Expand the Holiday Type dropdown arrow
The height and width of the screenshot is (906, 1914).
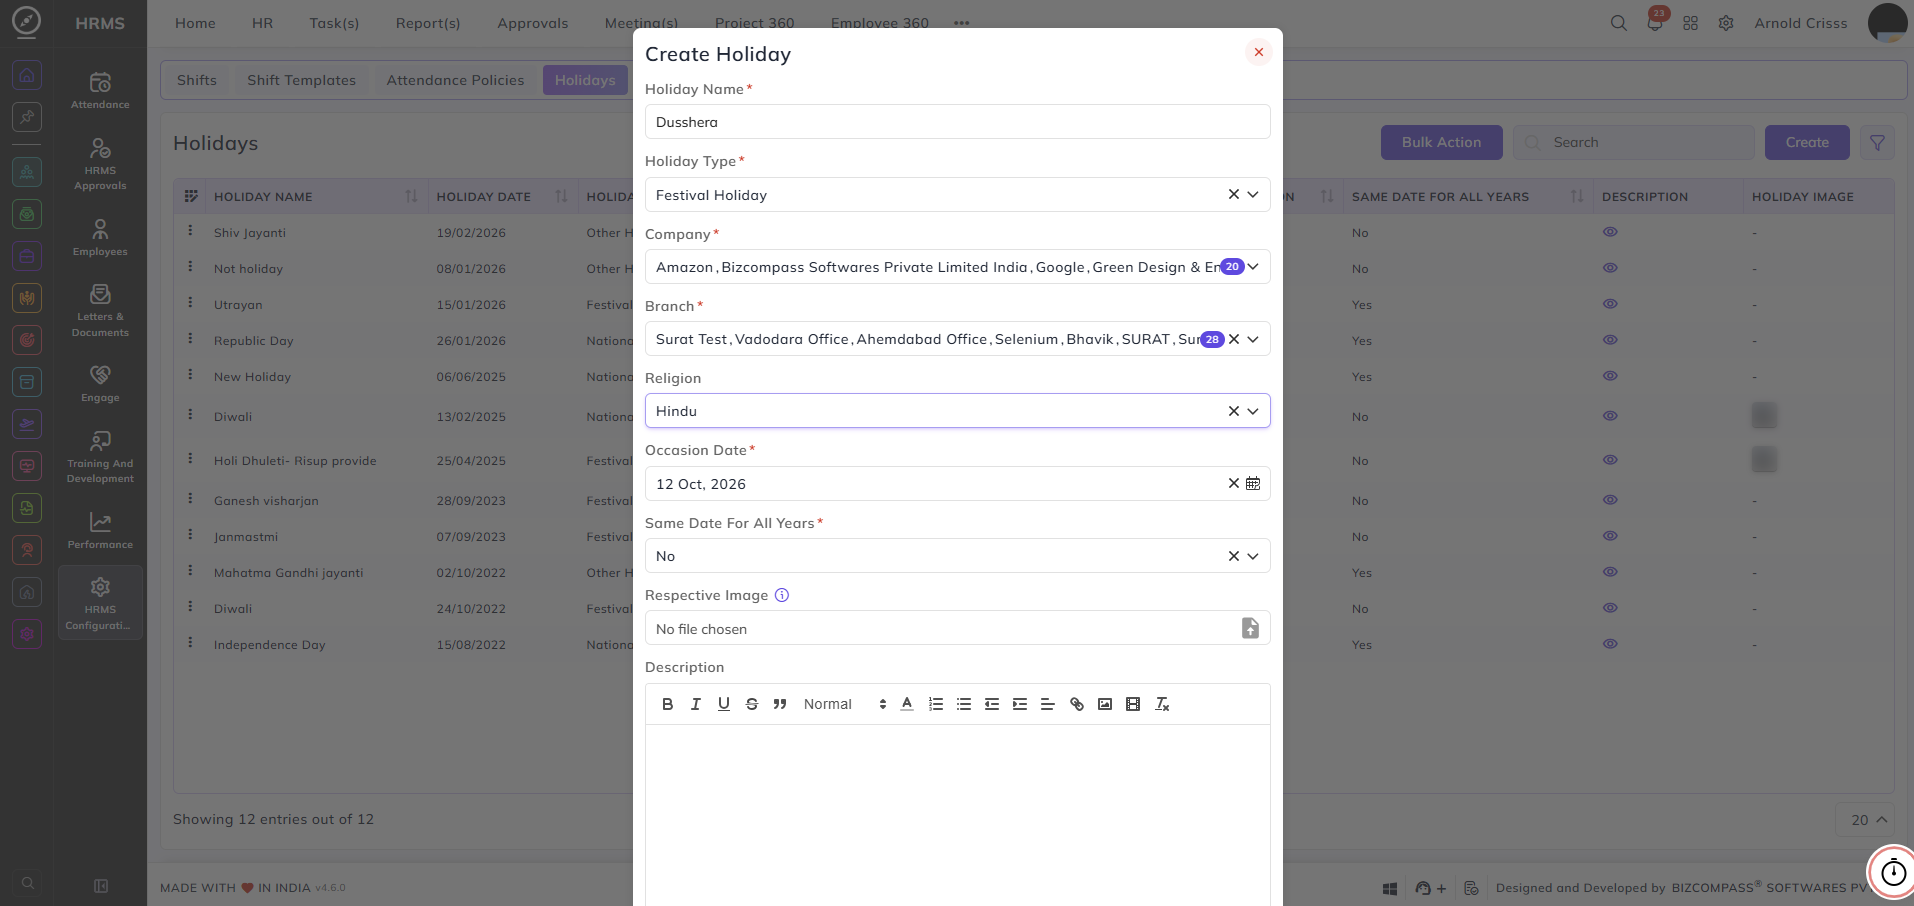1253,195
